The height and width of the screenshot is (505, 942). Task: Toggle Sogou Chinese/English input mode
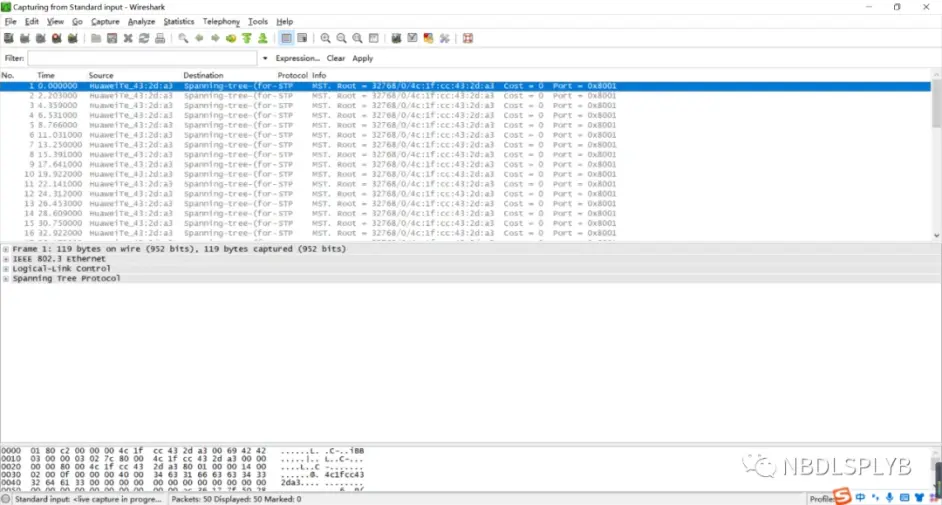[x=860, y=498]
